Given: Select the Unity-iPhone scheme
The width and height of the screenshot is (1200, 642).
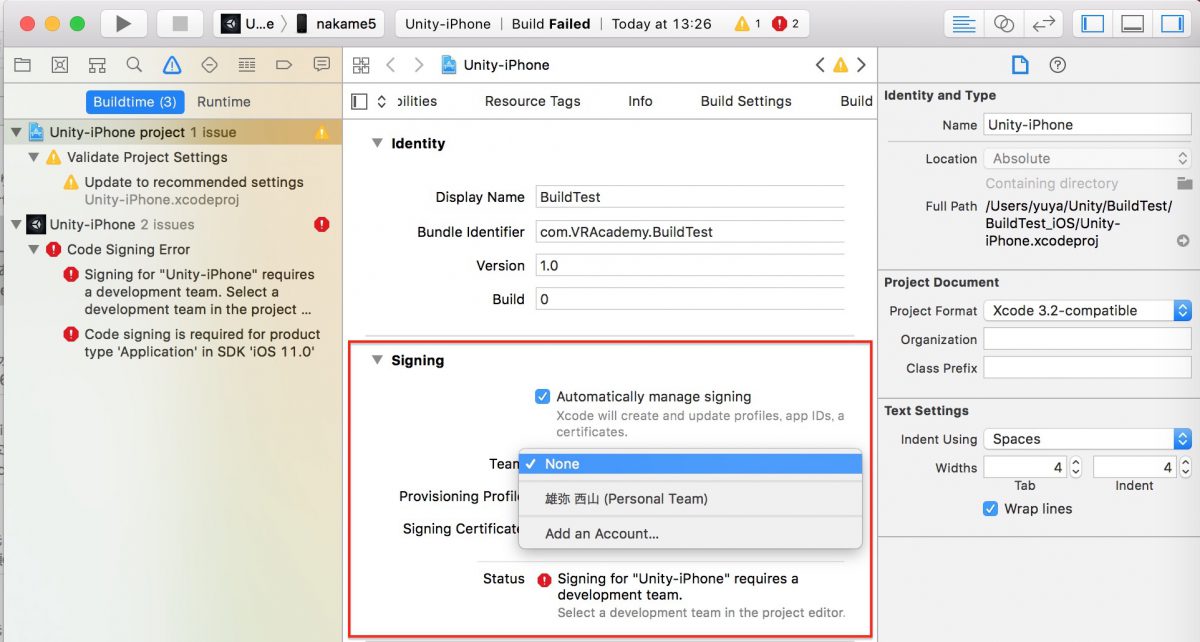Looking at the screenshot, I should [x=248, y=23].
